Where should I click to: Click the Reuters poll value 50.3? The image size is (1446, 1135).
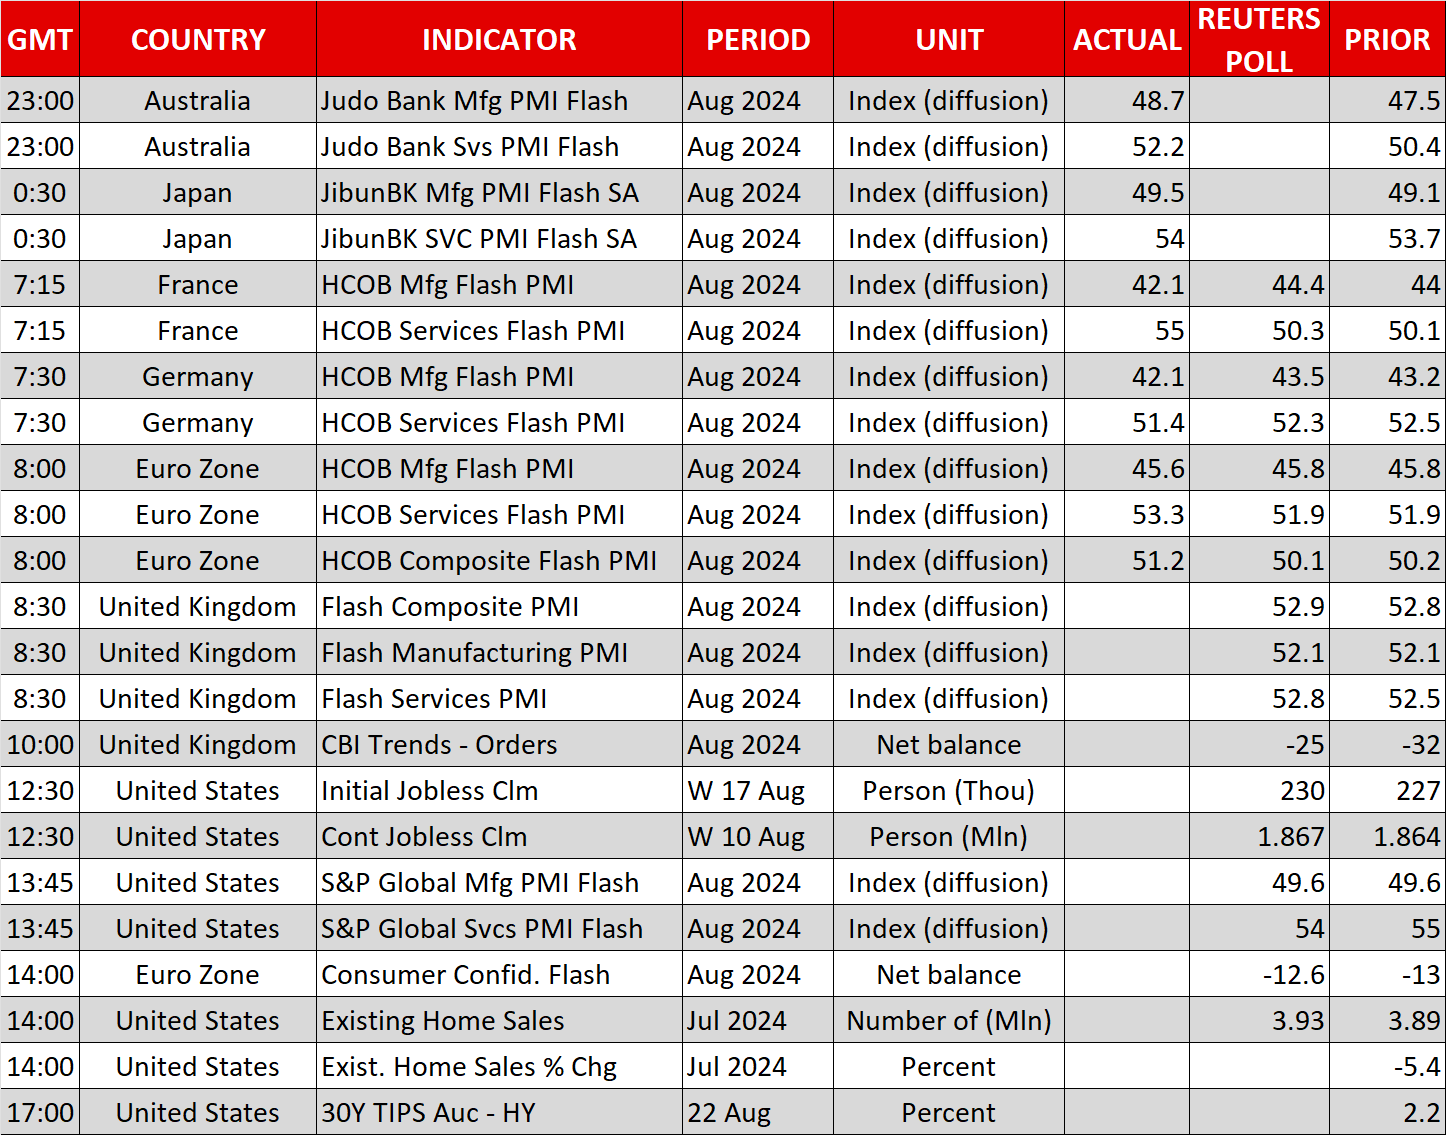click(x=1297, y=330)
